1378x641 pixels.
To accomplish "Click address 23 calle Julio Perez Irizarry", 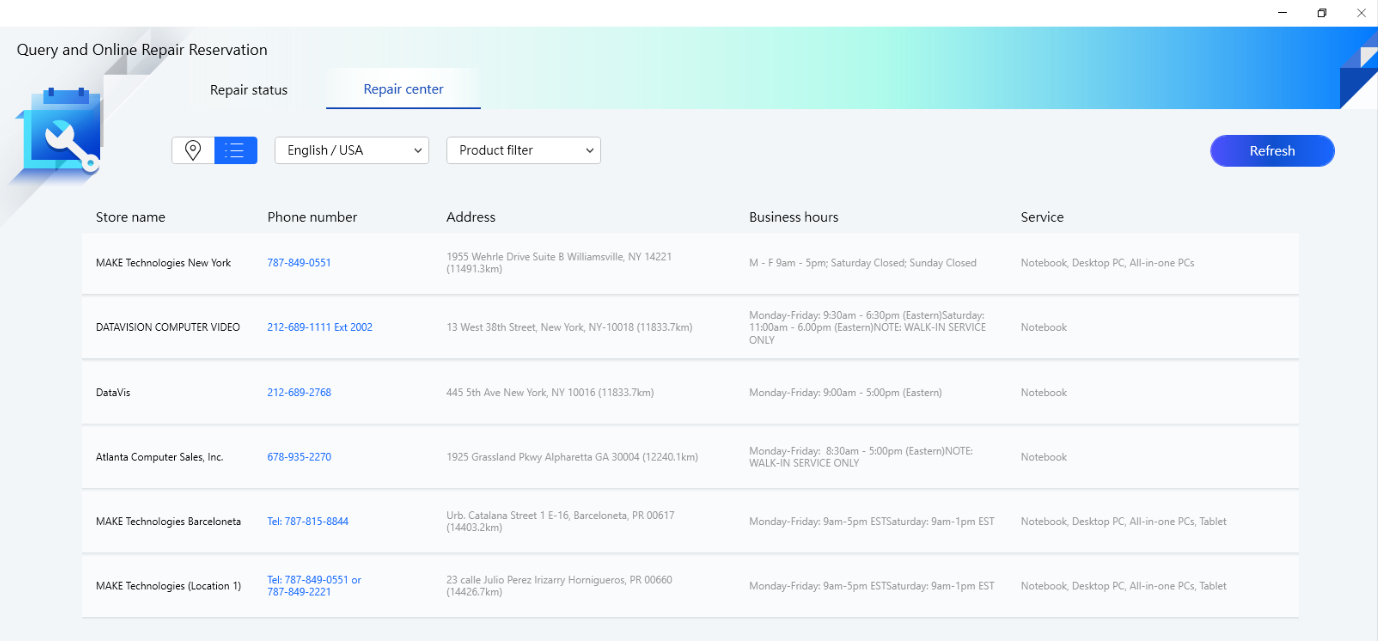I will (x=559, y=586).
